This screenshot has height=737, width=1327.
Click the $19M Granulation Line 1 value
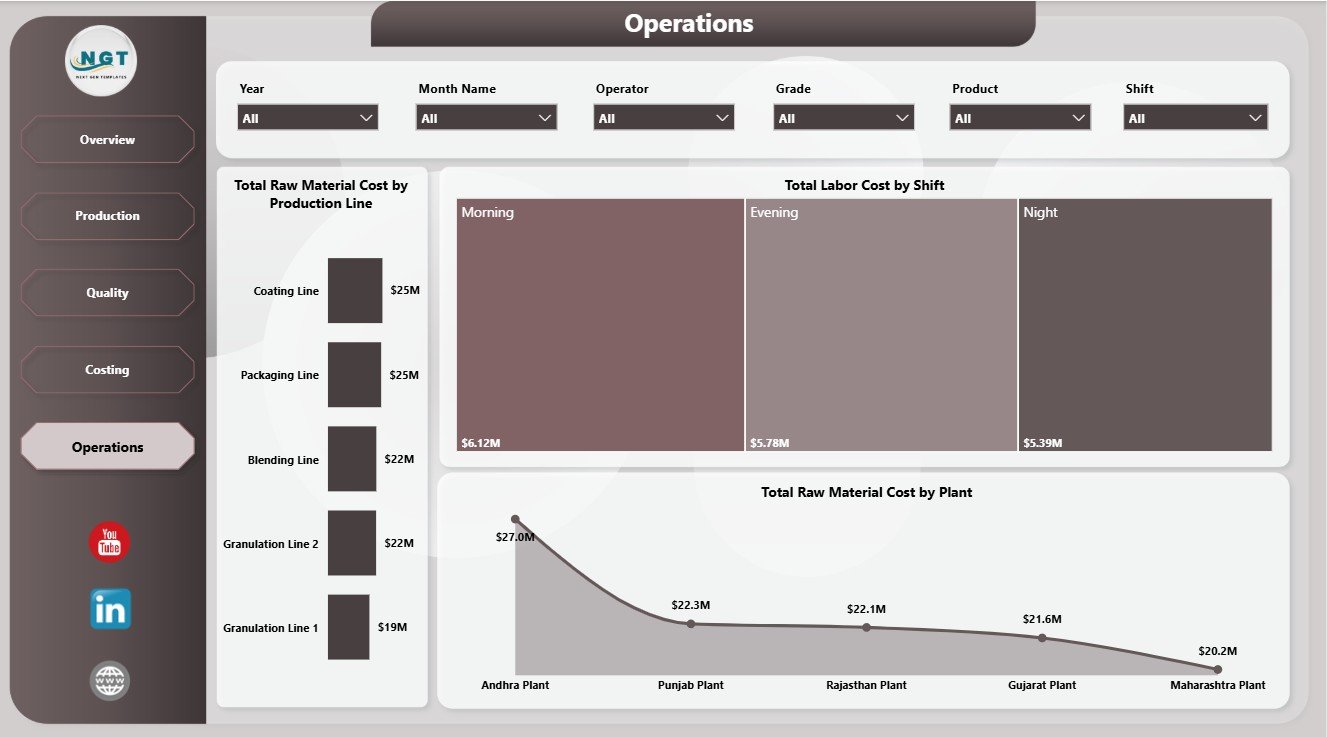392,627
